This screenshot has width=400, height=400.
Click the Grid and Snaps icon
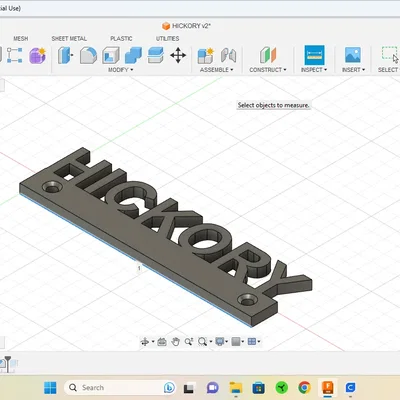pyautogui.click(x=236, y=342)
